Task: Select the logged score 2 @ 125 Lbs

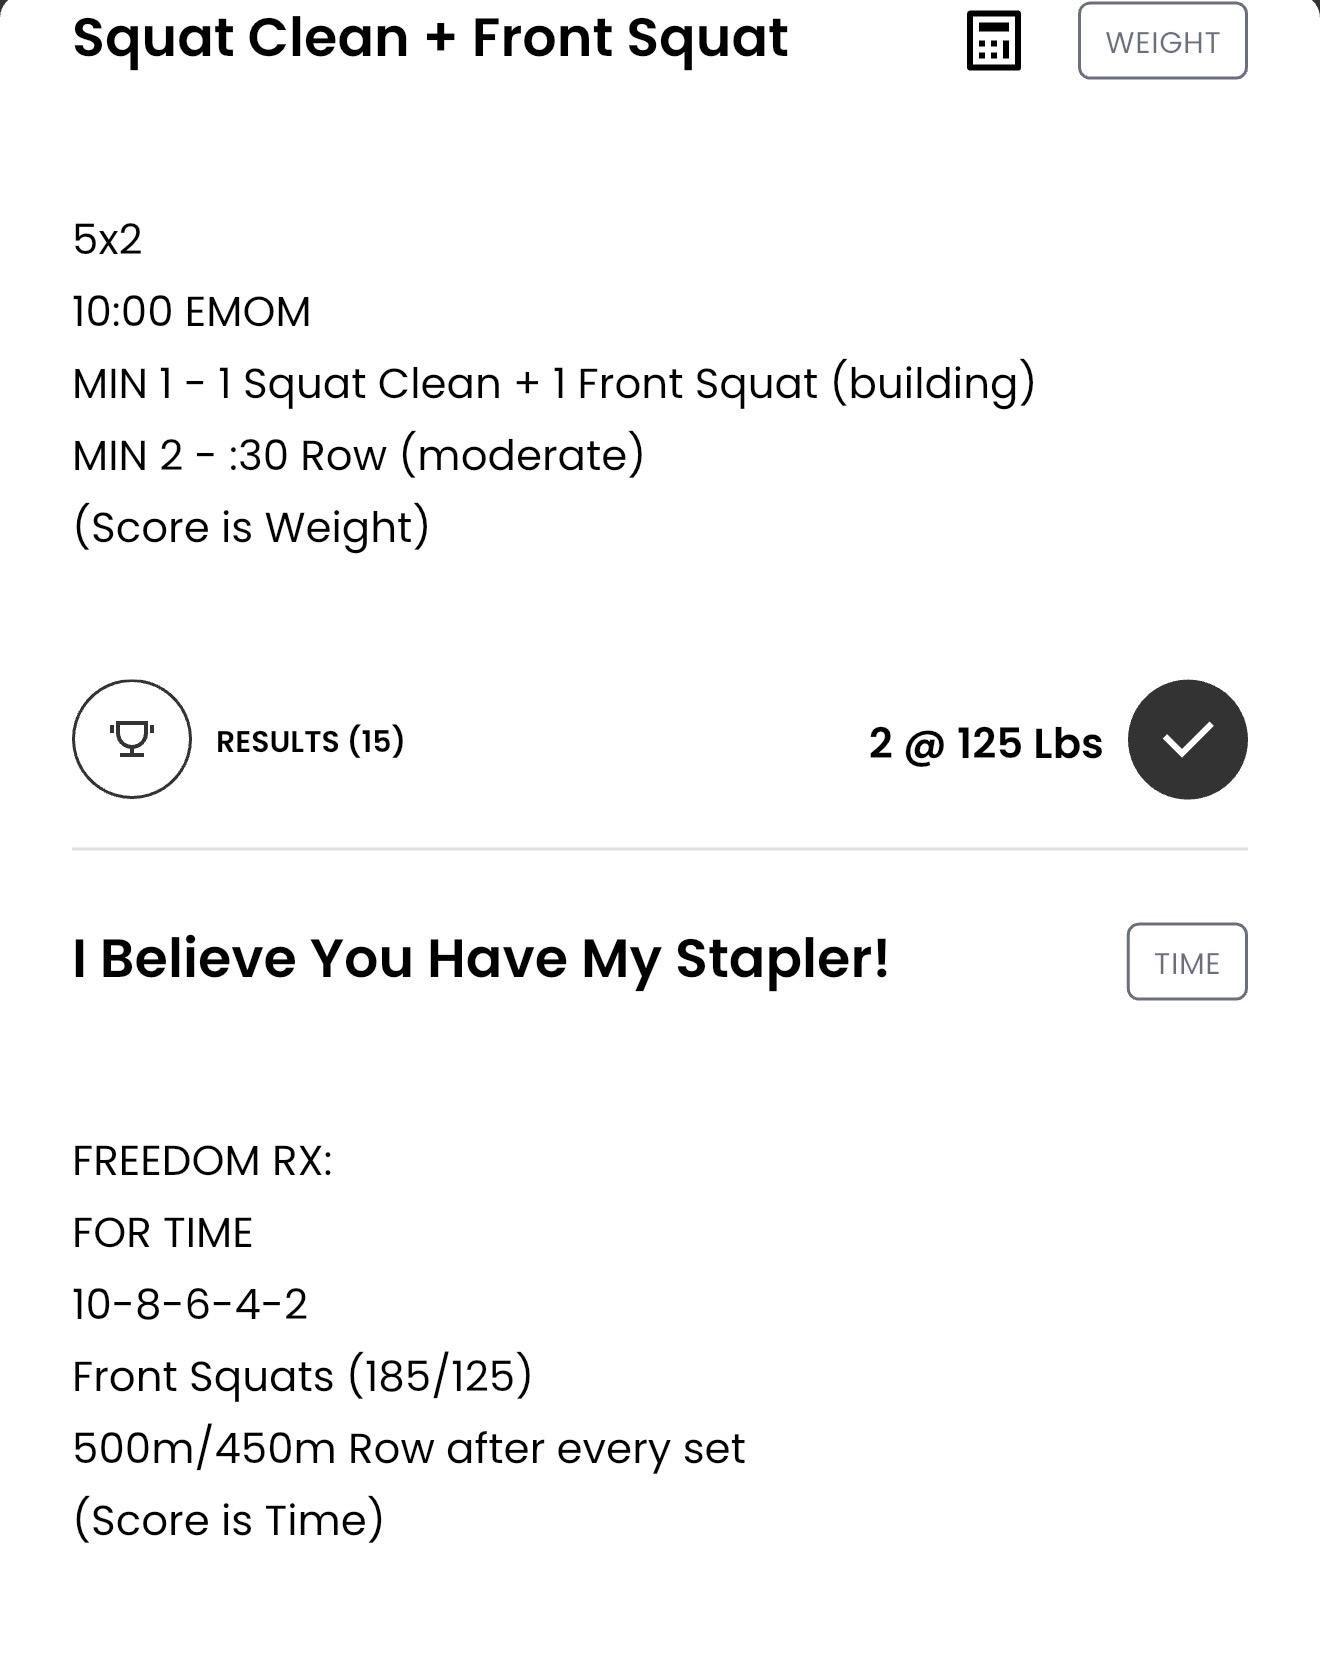Action: 986,743
